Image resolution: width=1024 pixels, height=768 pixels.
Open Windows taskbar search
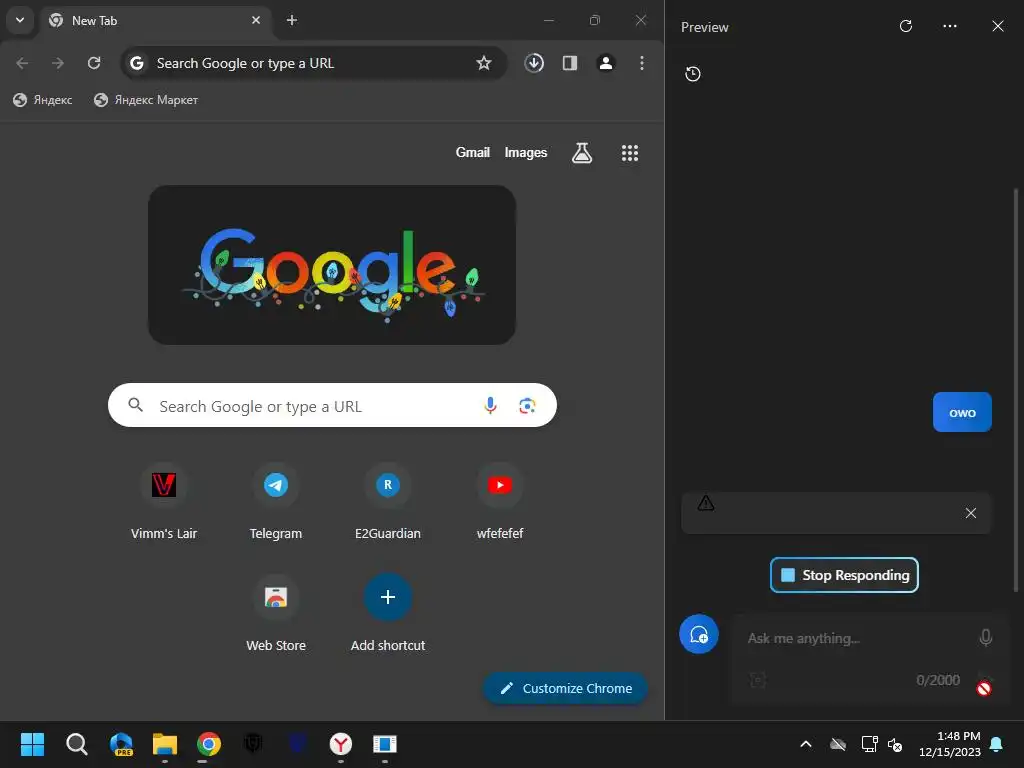point(76,744)
